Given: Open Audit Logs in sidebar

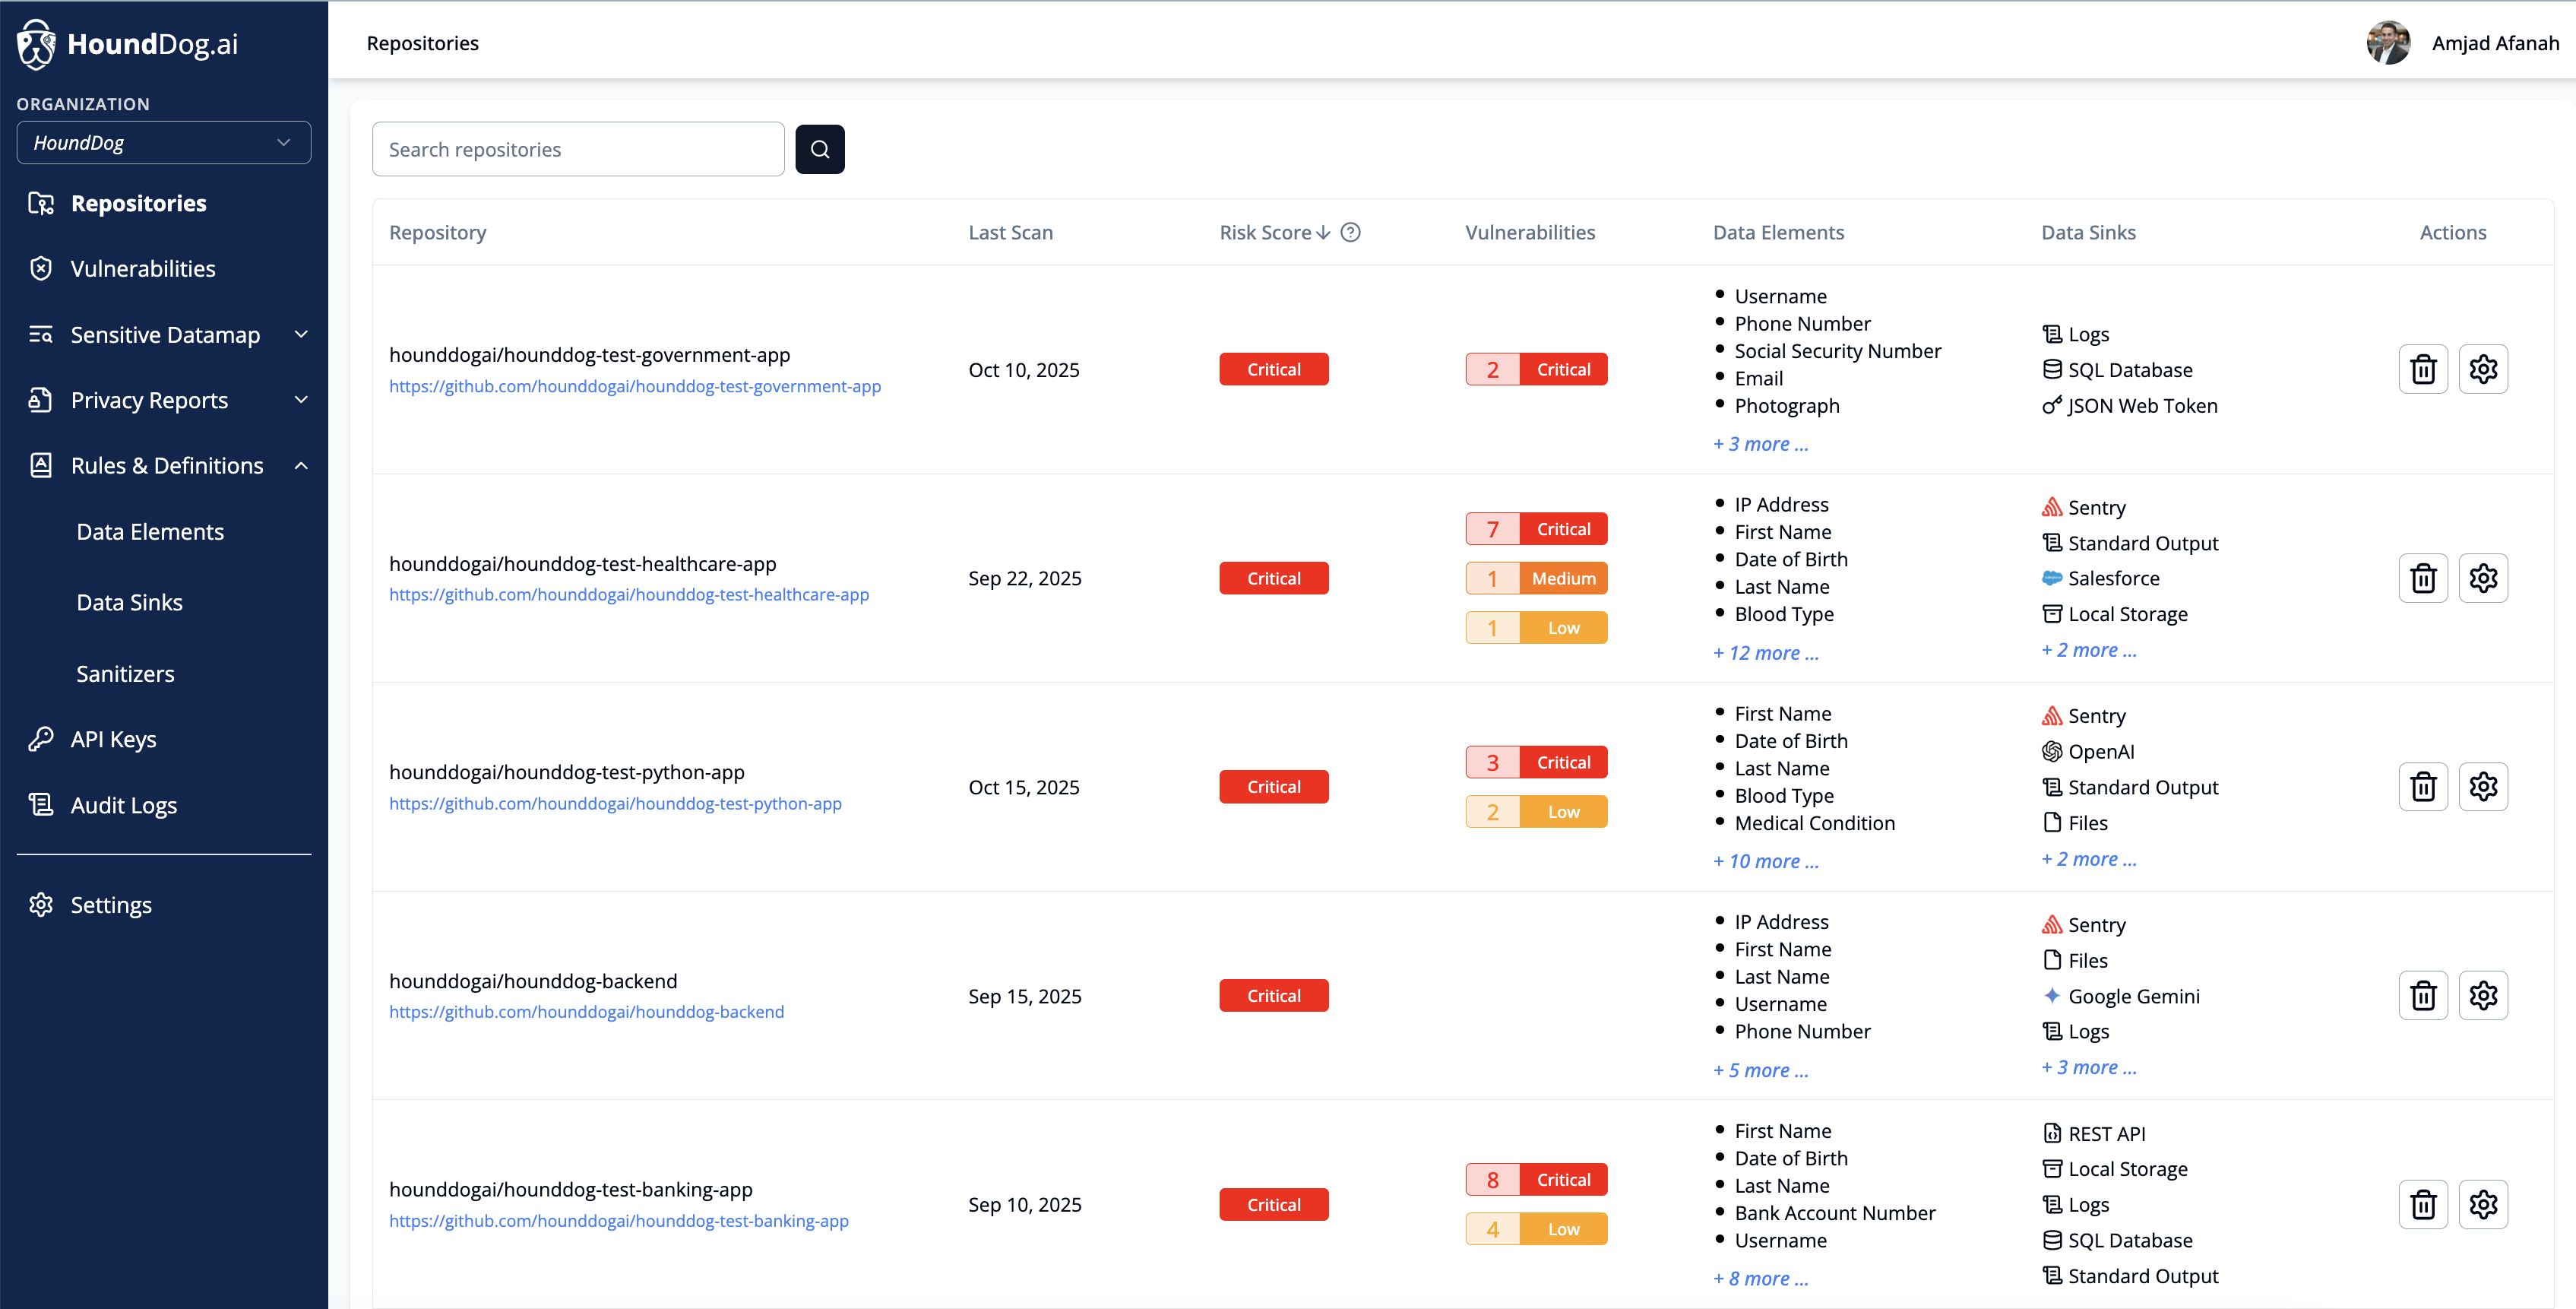Looking at the screenshot, I should 124,805.
